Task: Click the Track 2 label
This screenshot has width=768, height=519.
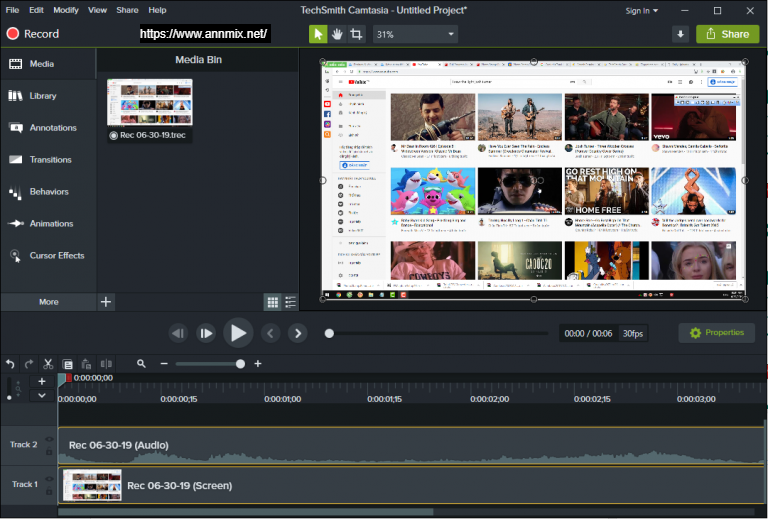Action: [24, 445]
